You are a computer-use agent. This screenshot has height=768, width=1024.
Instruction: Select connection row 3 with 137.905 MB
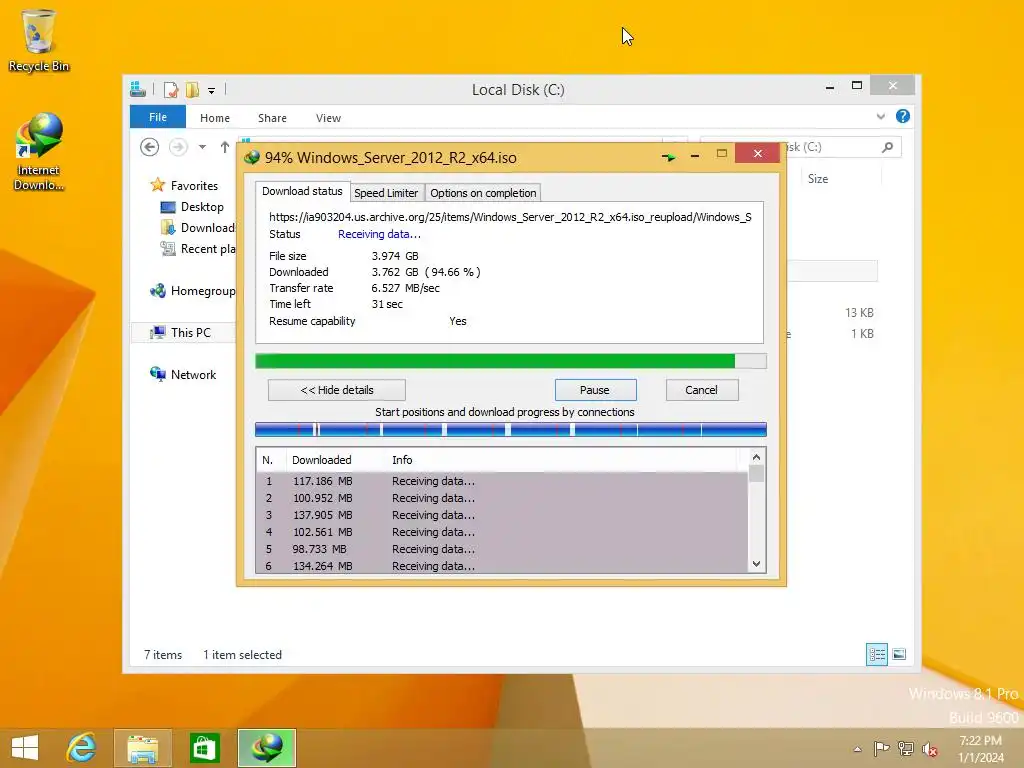click(502, 515)
